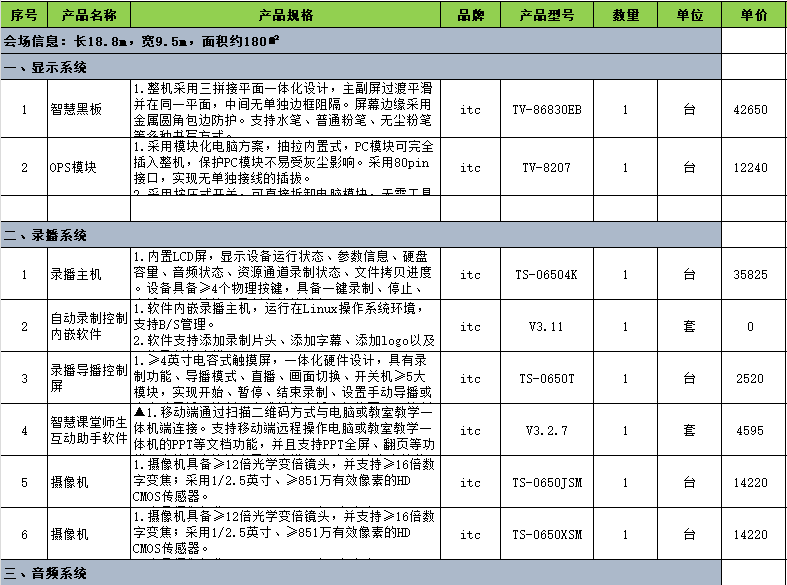This screenshot has width=787, height=585.
Task: Click the 录播主机 product name cell
Action: (89, 274)
